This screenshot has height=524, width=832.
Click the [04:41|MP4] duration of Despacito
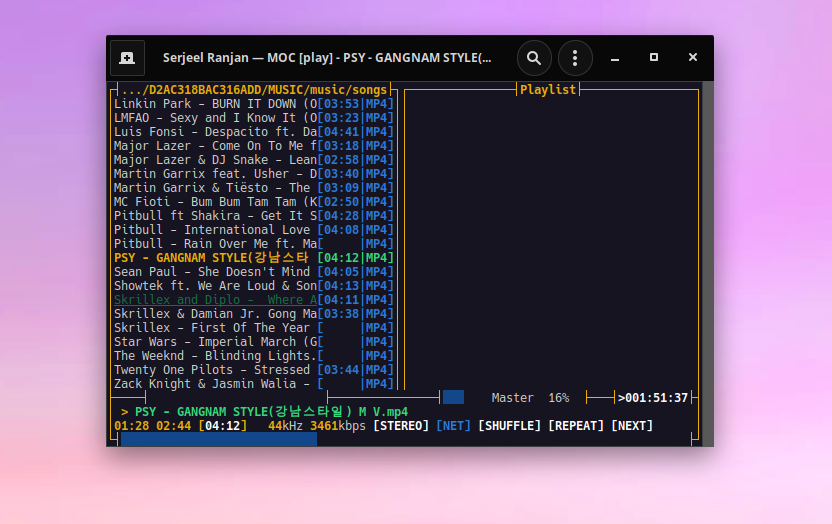pyautogui.click(x=356, y=132)
